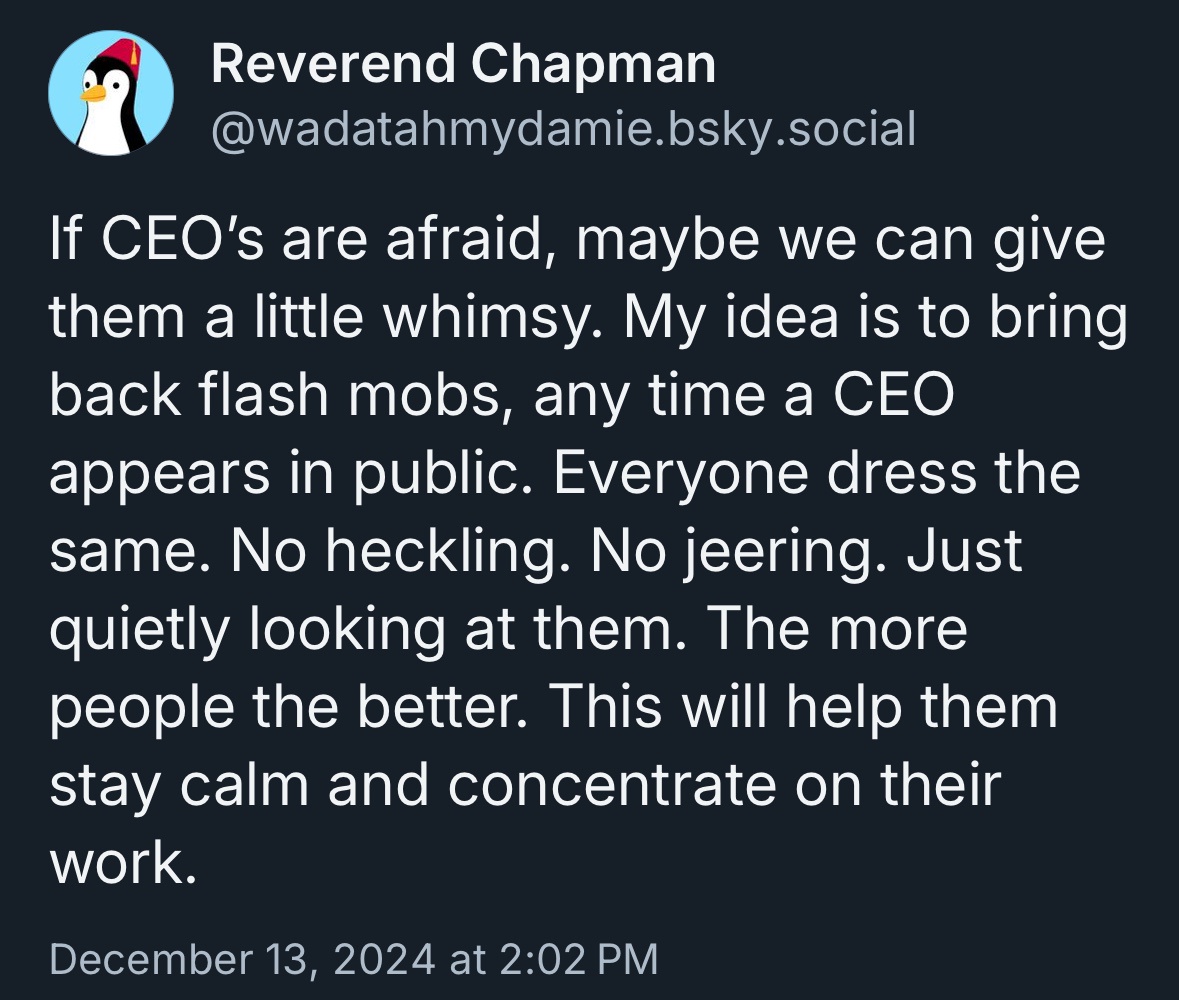
Task: Click the penguin's orange beak
Action: [93, 93]
